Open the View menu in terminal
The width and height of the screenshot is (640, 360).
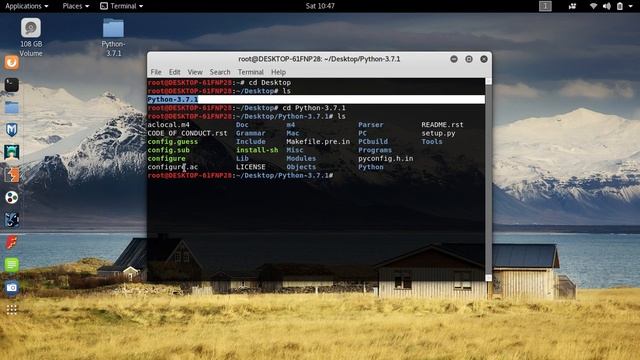195,72
